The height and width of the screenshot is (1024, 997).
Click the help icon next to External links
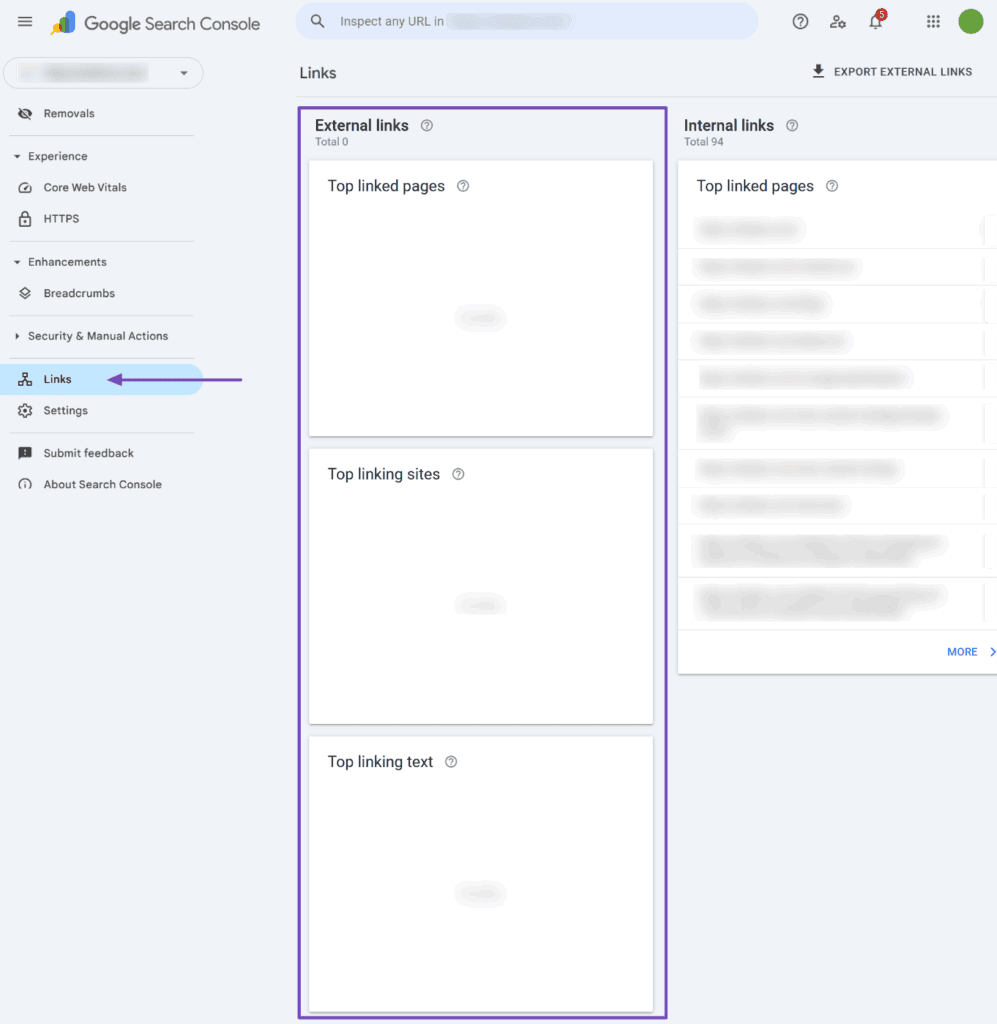[426, 125]
